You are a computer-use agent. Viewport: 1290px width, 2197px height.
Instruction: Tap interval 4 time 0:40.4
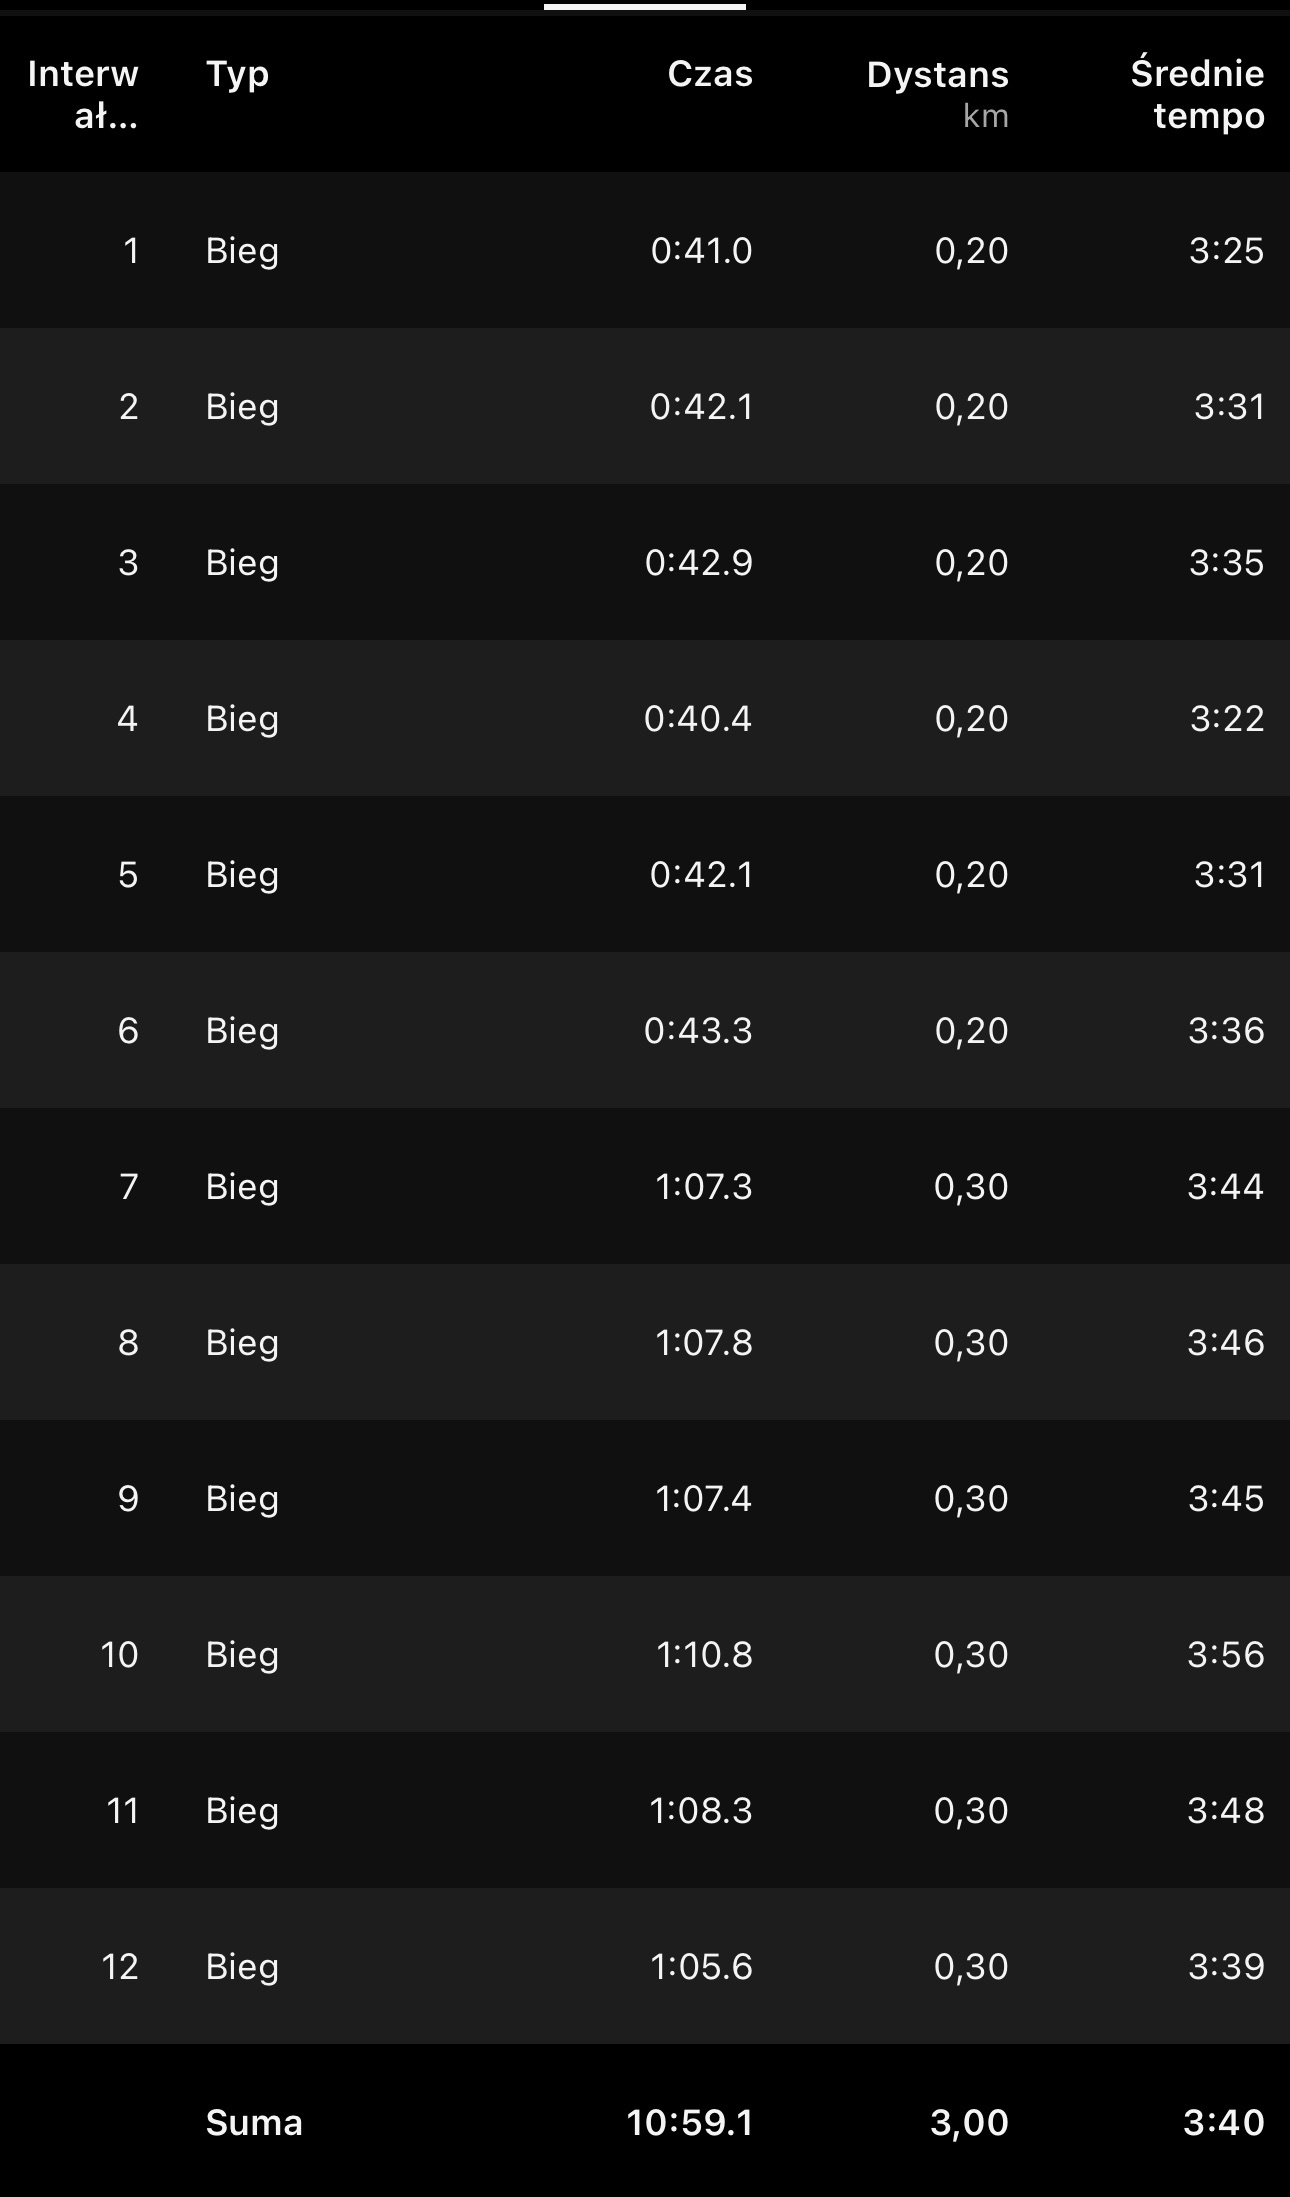tap(698, 718)
